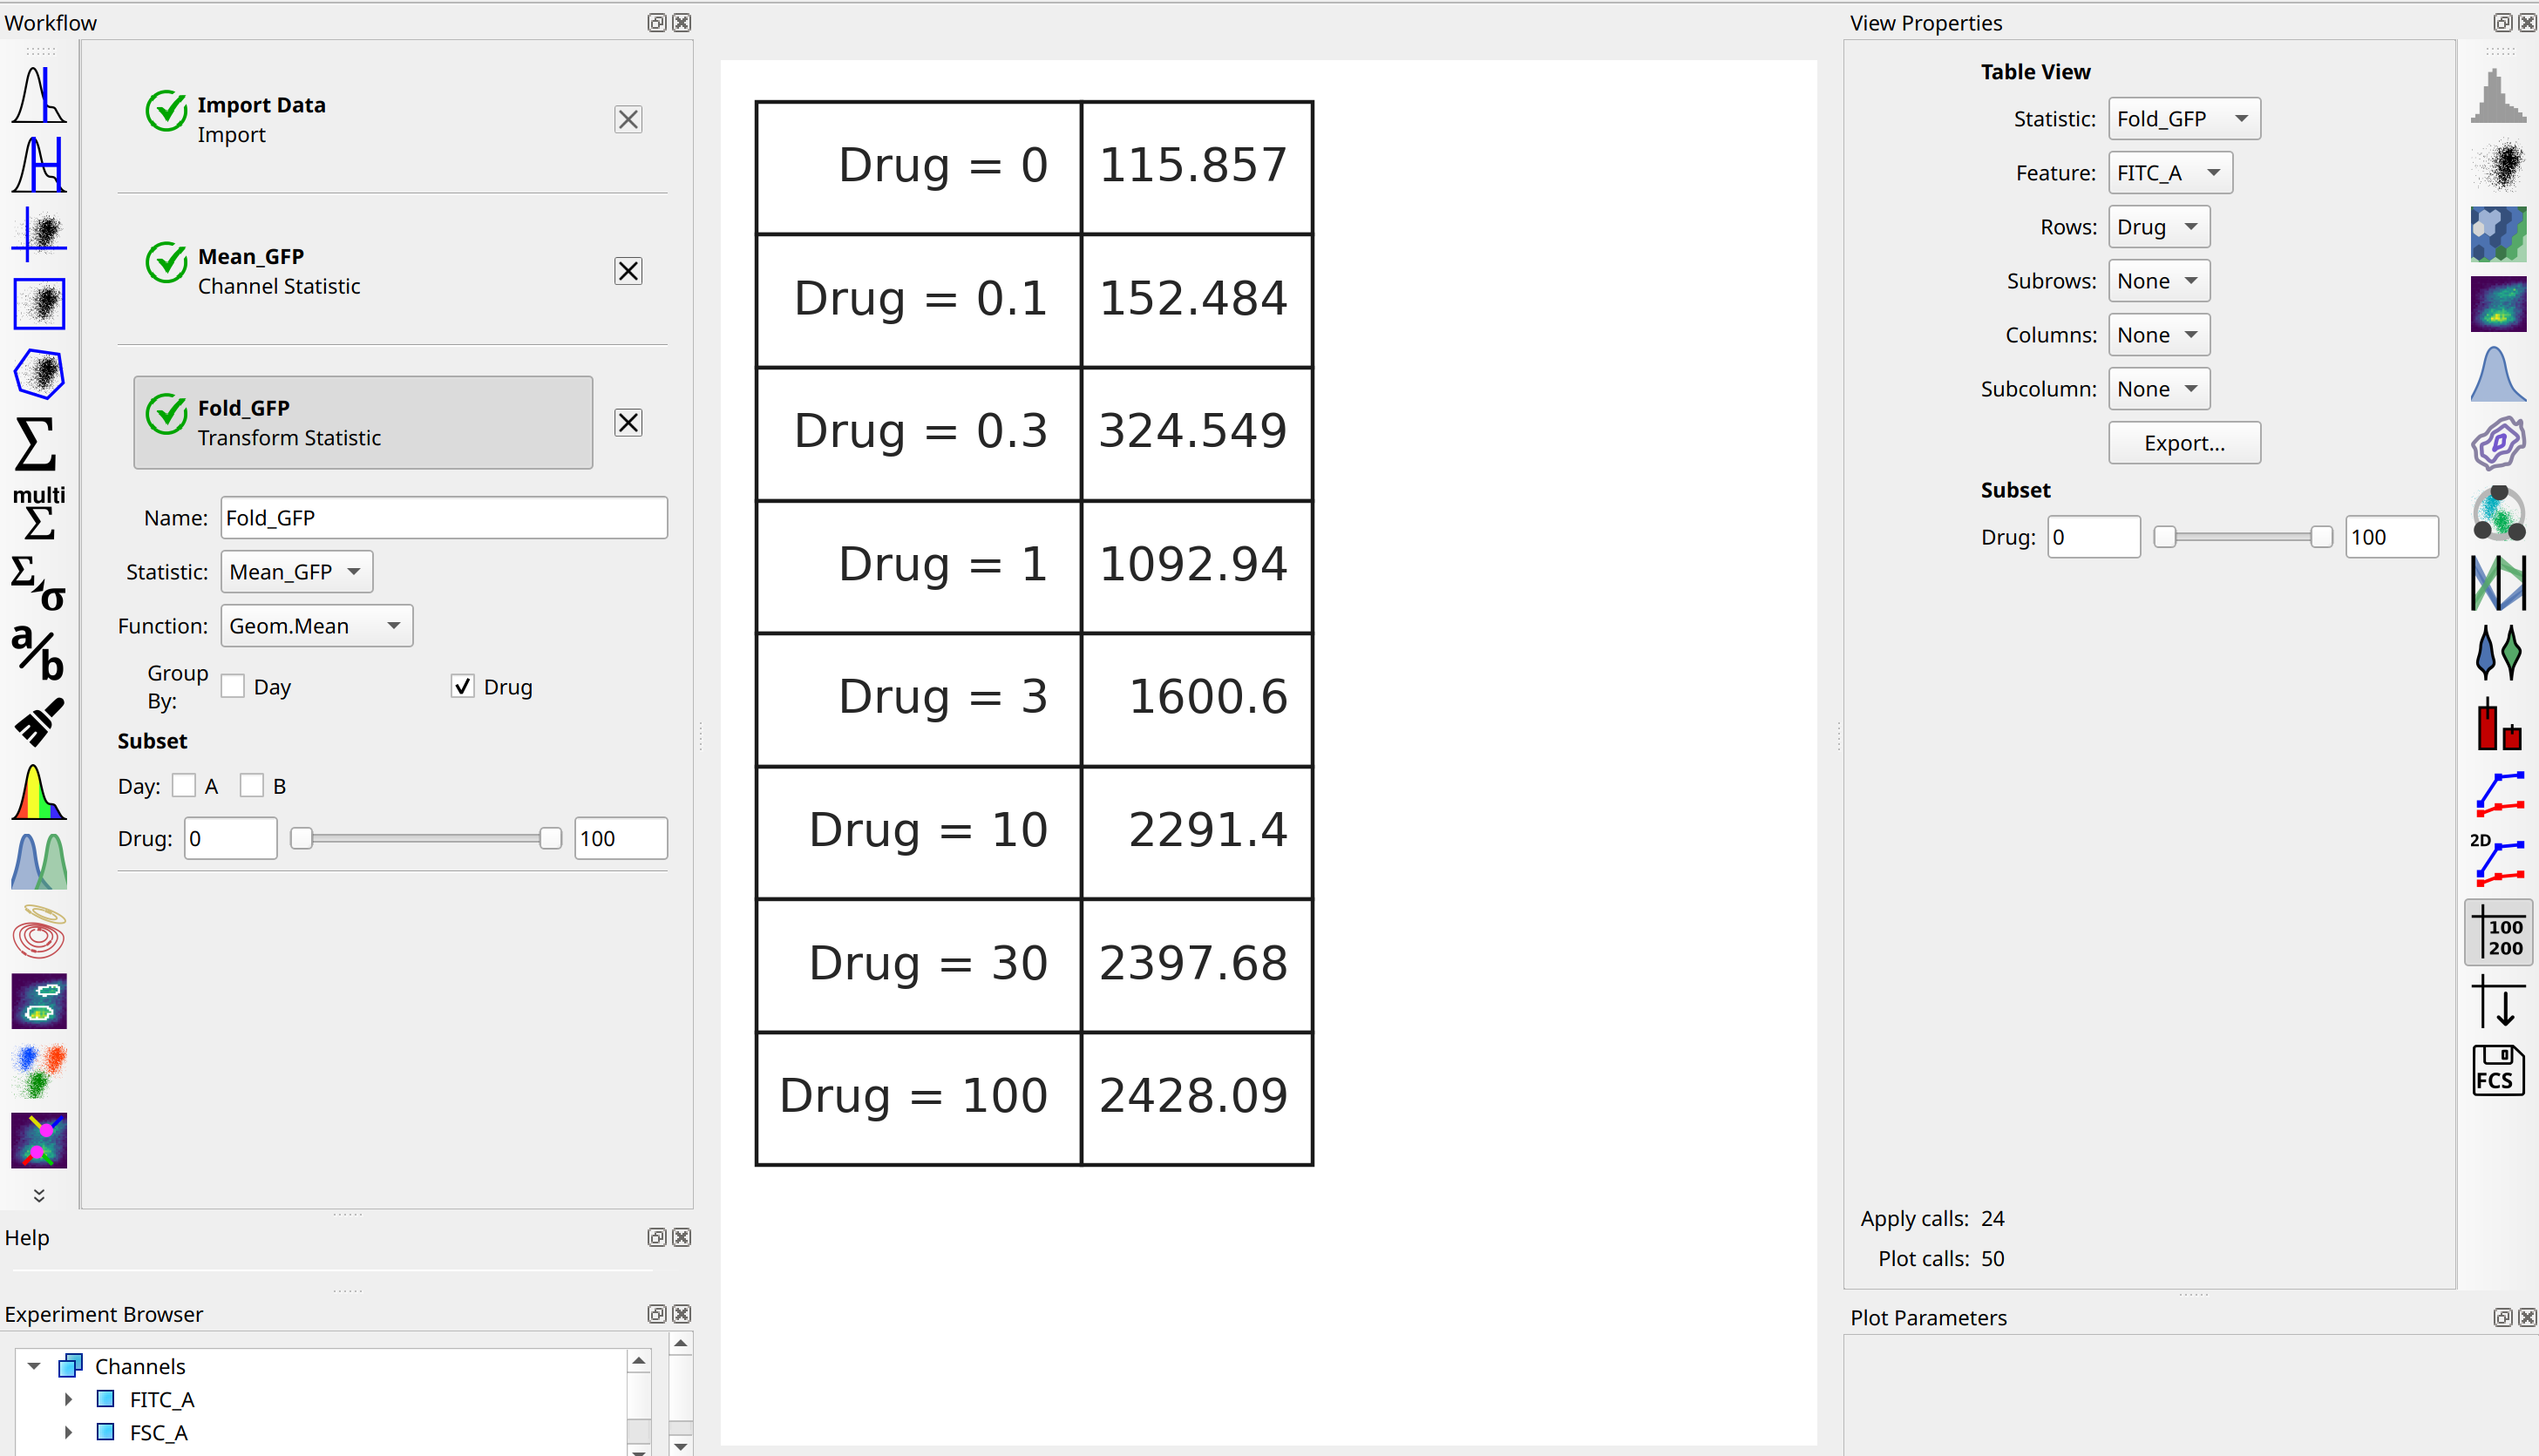Select the purple density gate operation icon

pyautogui.click(x=39, y=1001)
